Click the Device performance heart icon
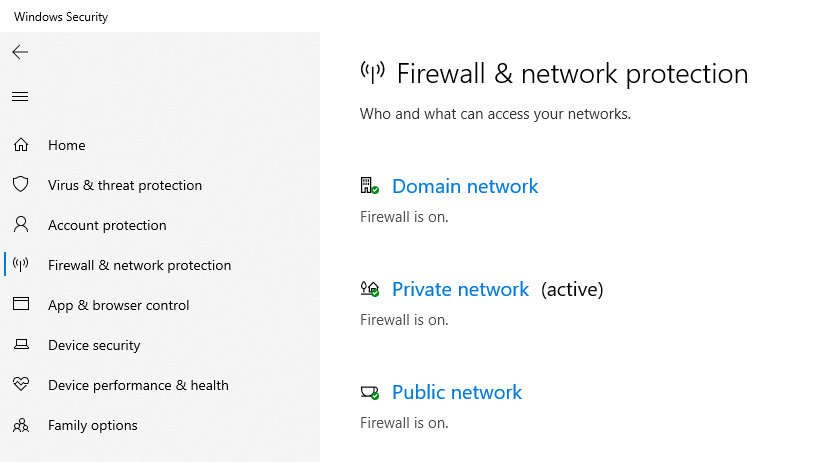Screen dimensions: 840x462 click(20, 385)
